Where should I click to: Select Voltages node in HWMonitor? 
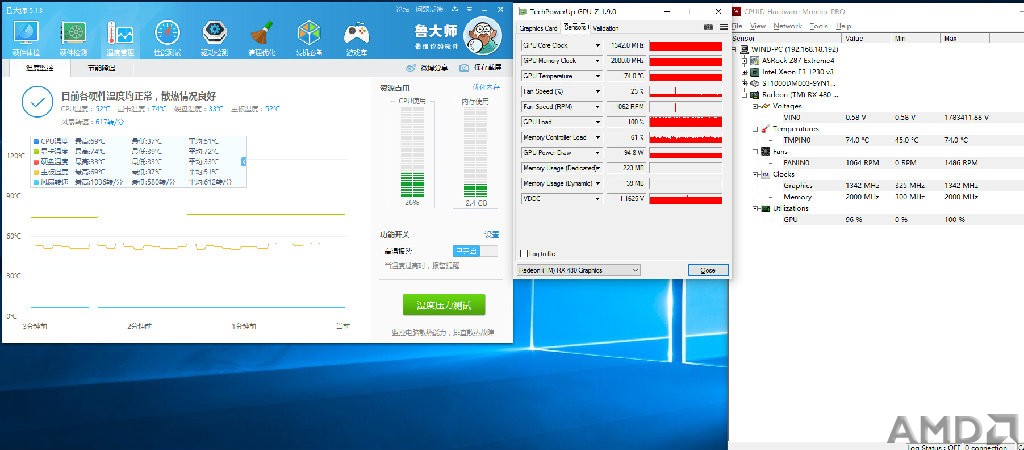click(x=786, y=106)
